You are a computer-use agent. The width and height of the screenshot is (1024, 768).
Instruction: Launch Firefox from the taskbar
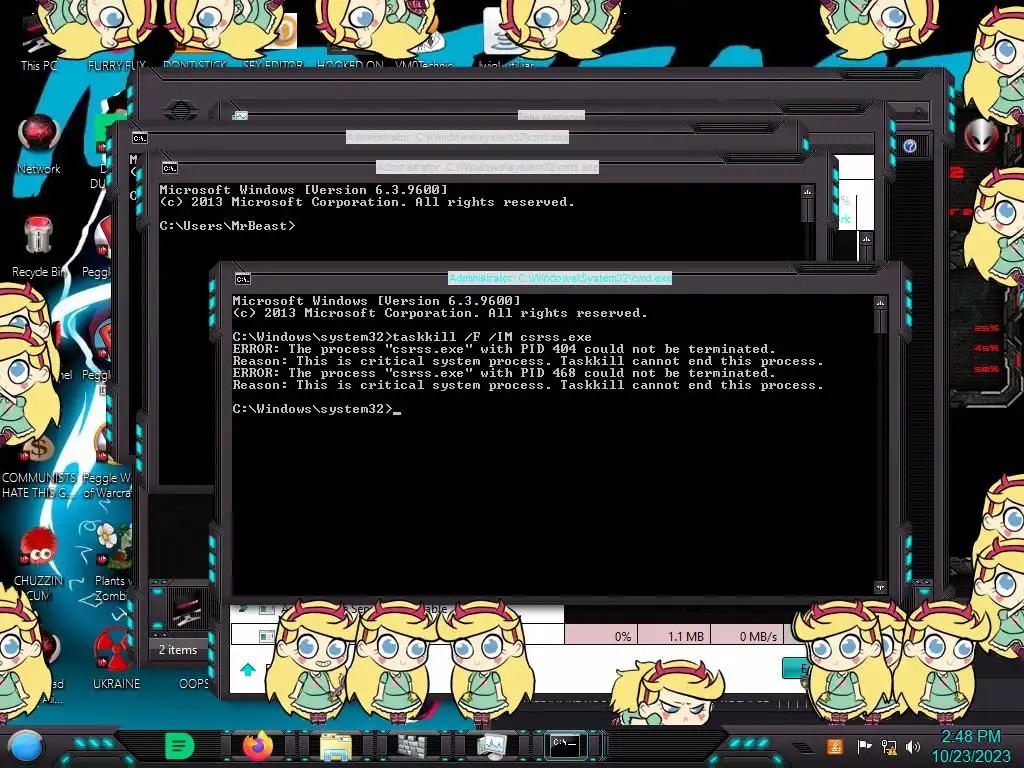click(258, 746)
